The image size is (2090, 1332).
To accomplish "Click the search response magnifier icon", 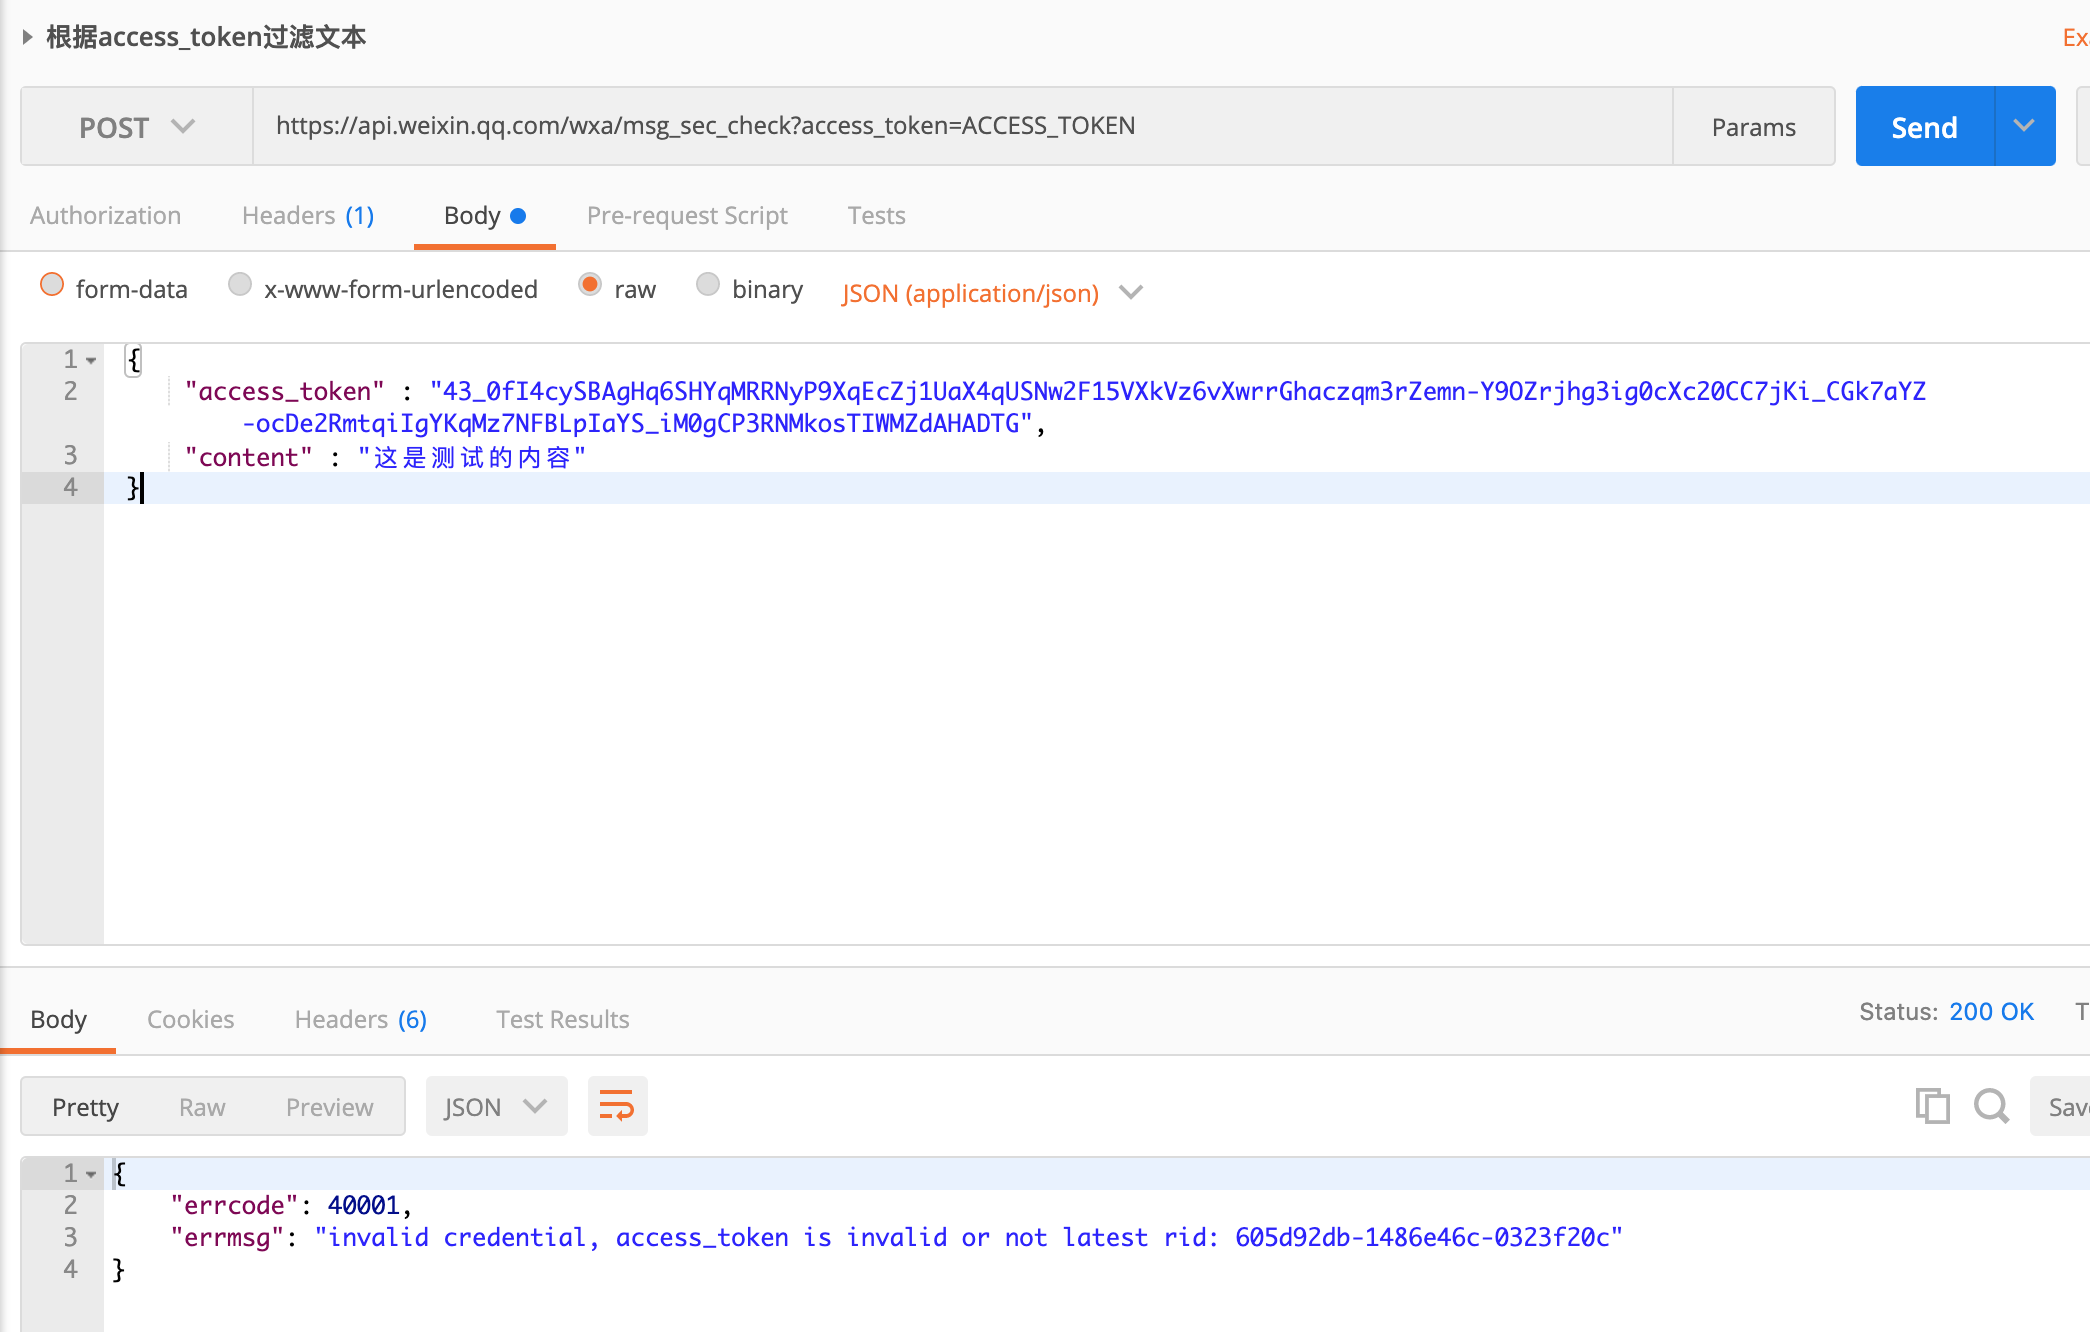I will [1990, 1106].
